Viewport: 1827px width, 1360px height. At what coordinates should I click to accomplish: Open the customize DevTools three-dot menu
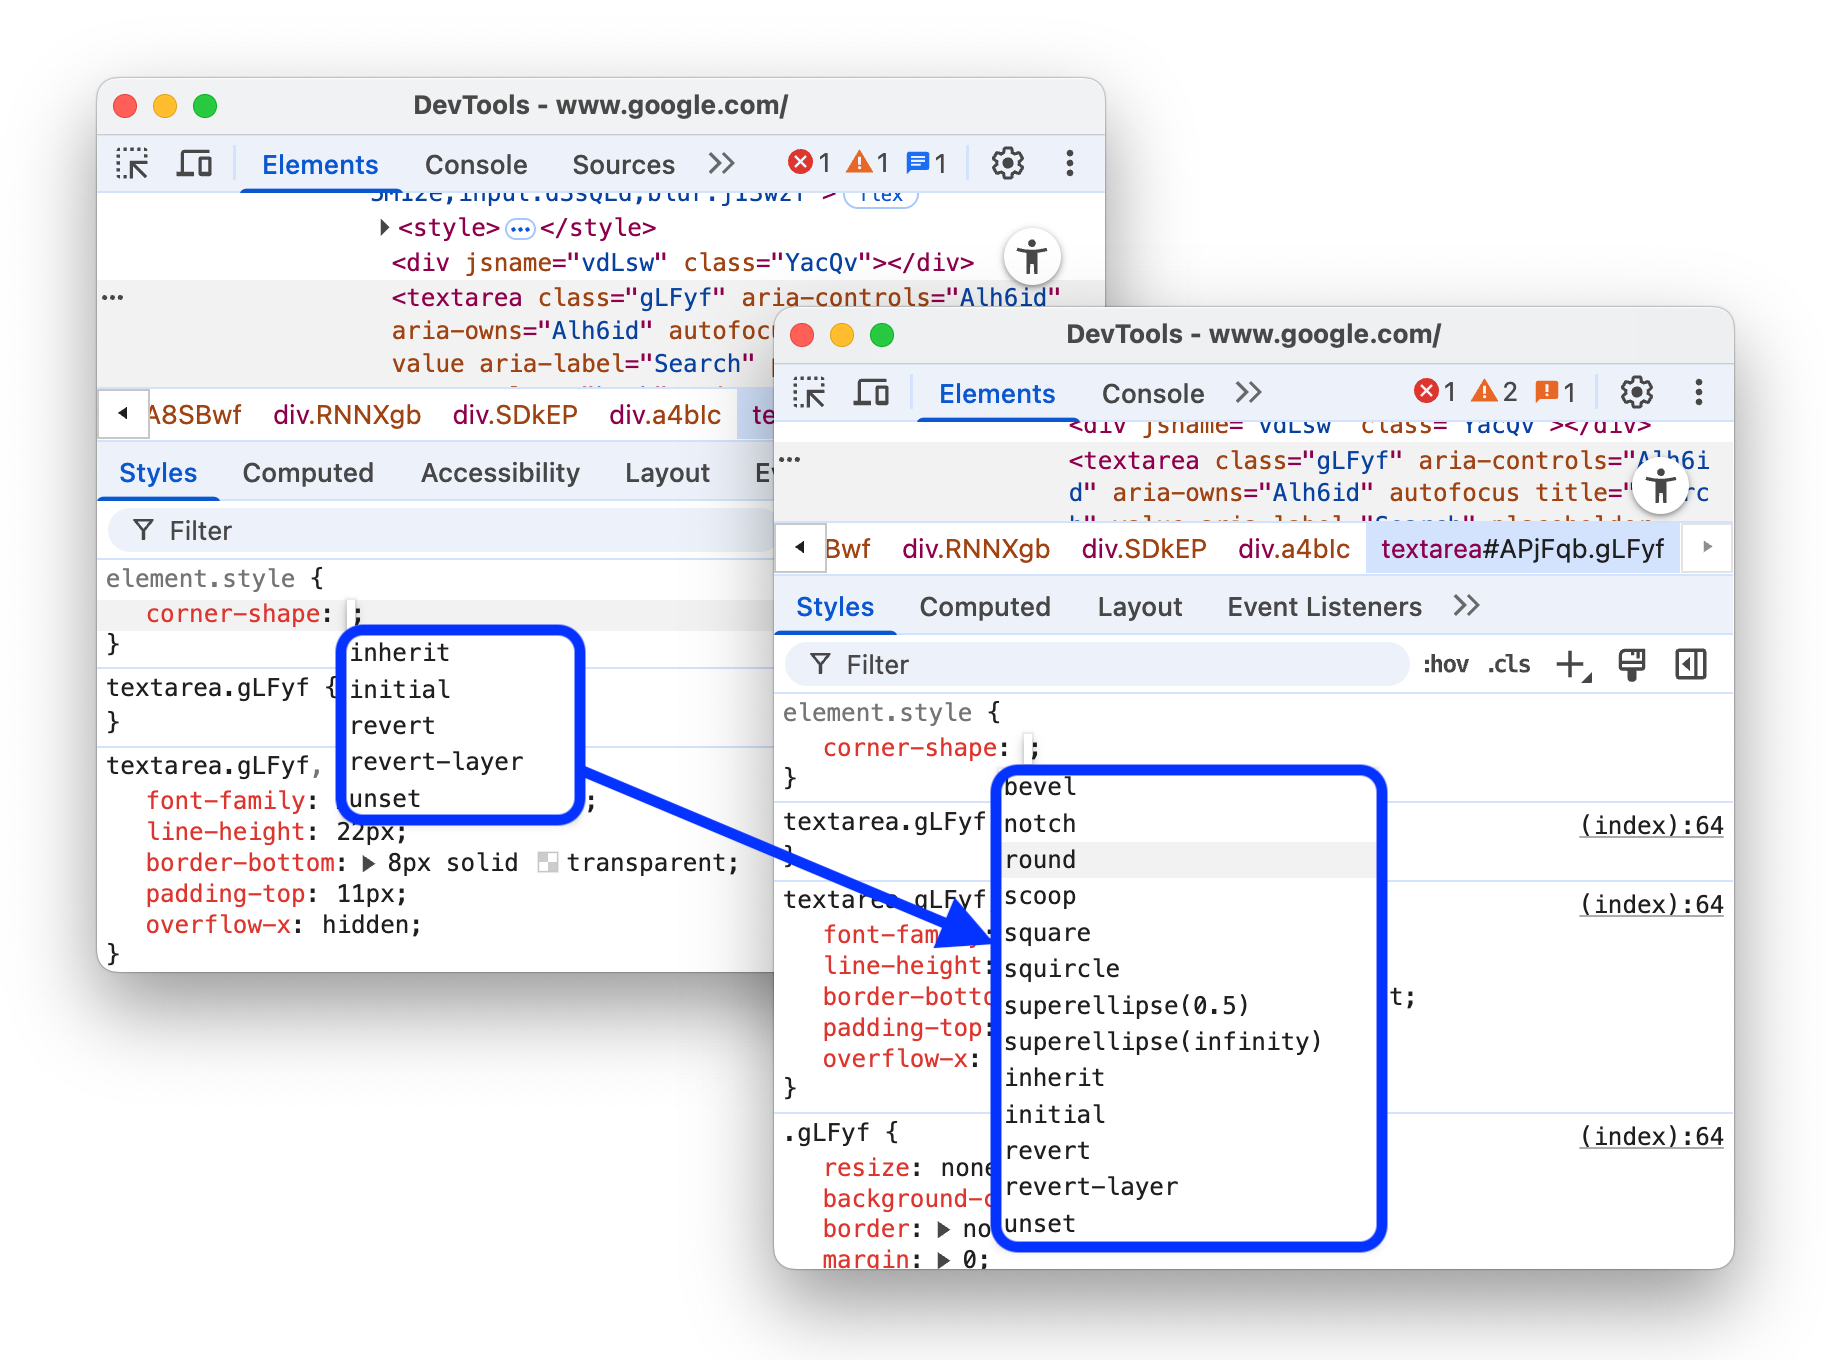coord(1700,392)
